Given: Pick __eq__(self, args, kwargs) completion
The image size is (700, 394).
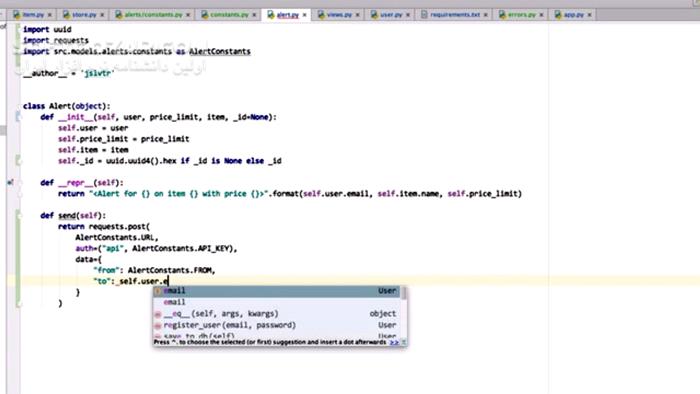Looking at the screenshot, I should point(276,314).
